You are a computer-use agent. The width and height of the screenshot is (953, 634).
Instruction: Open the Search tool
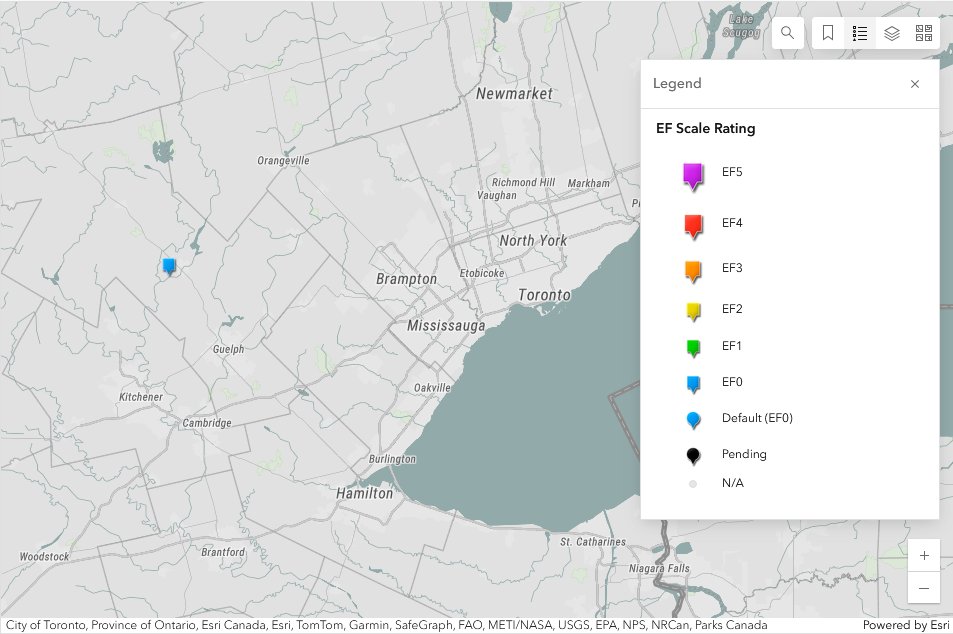(x=787, y=32)
